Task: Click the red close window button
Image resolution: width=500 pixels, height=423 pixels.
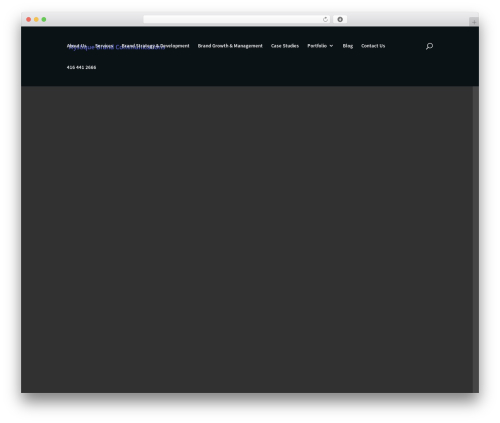Action: point(29,19)
